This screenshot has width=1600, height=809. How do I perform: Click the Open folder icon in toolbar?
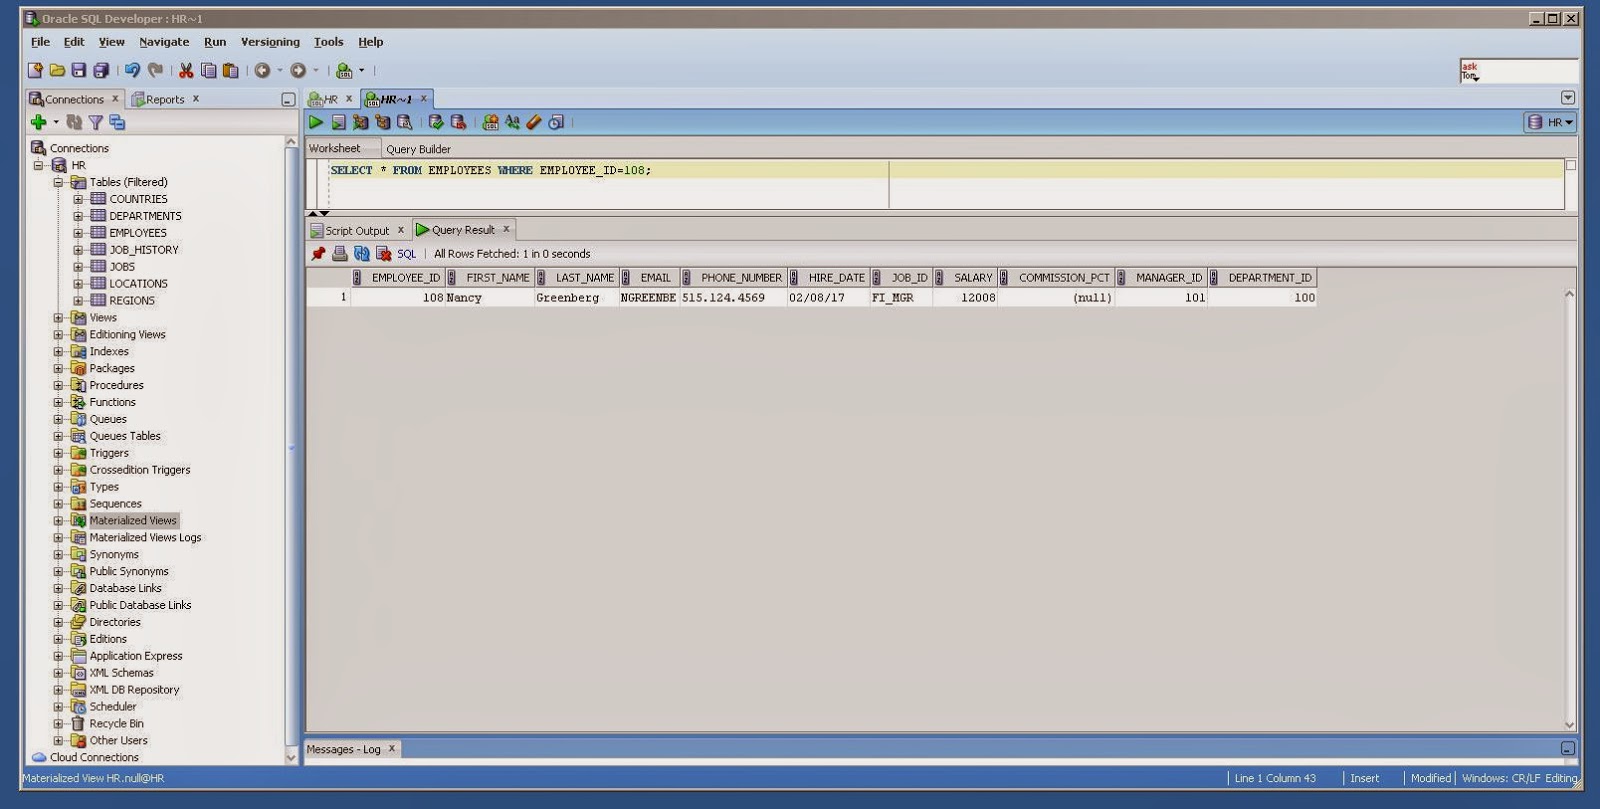57,70
